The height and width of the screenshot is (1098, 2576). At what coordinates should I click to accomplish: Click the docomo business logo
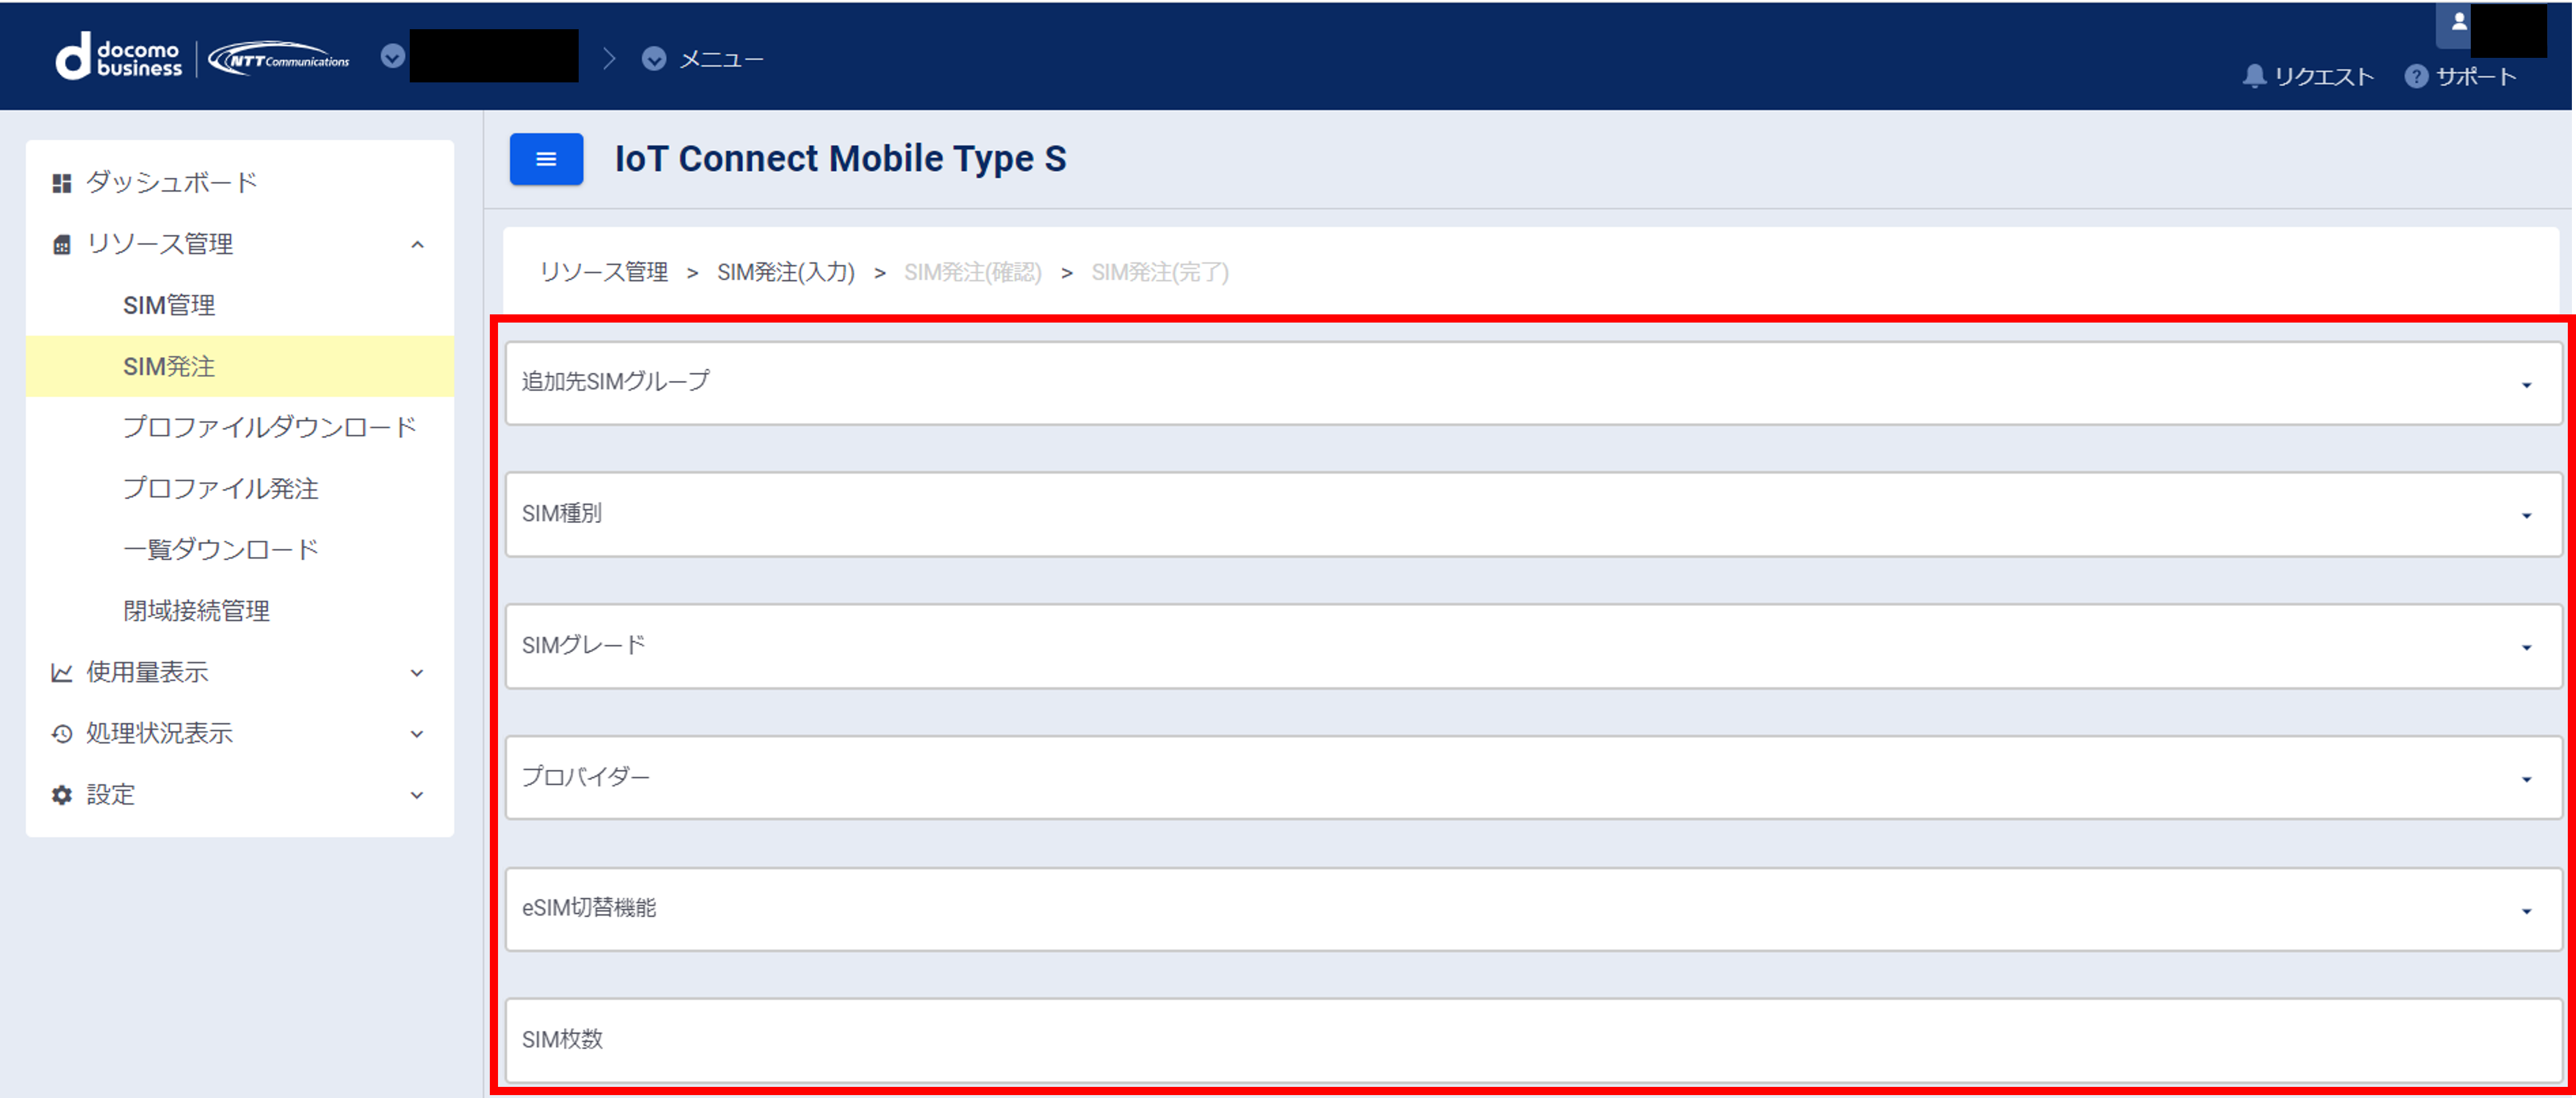click(x=119, y=58)
